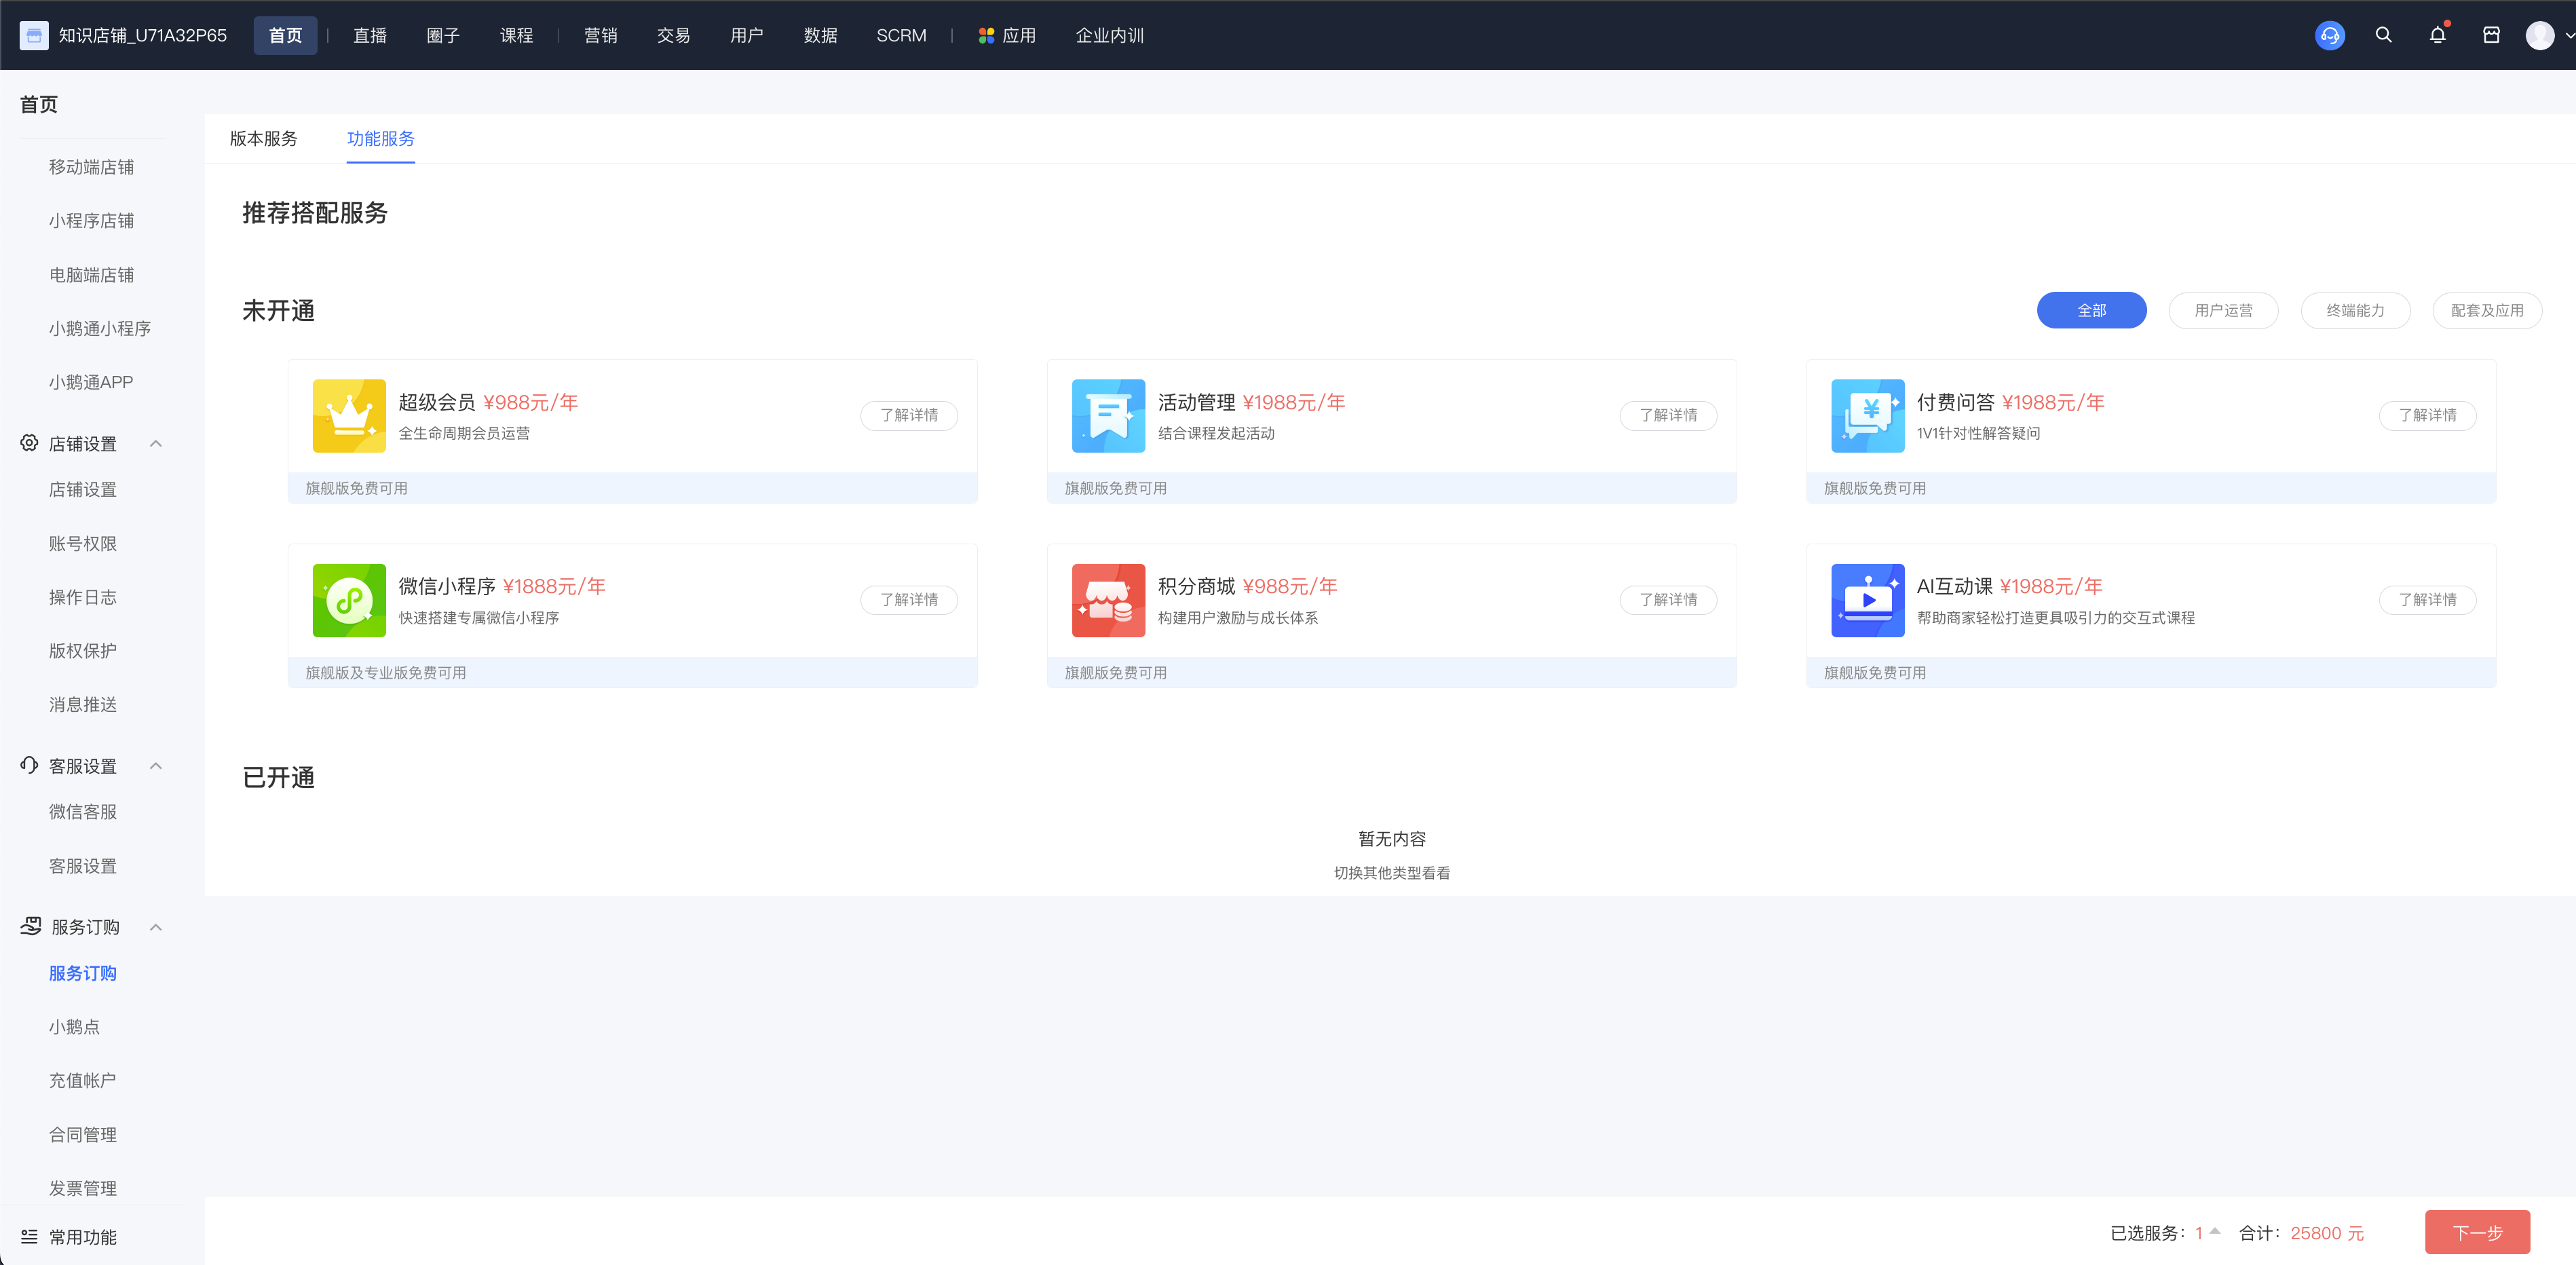Screen dimensions: 2576x1265
Task: Go to 首页 in the top navigation
Action: tap(285, 35)
